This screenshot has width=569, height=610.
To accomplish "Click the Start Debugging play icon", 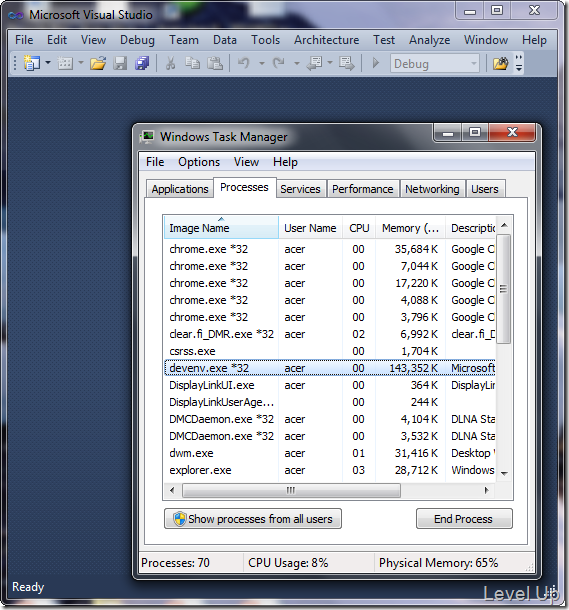I will click(x=376, y=63).
